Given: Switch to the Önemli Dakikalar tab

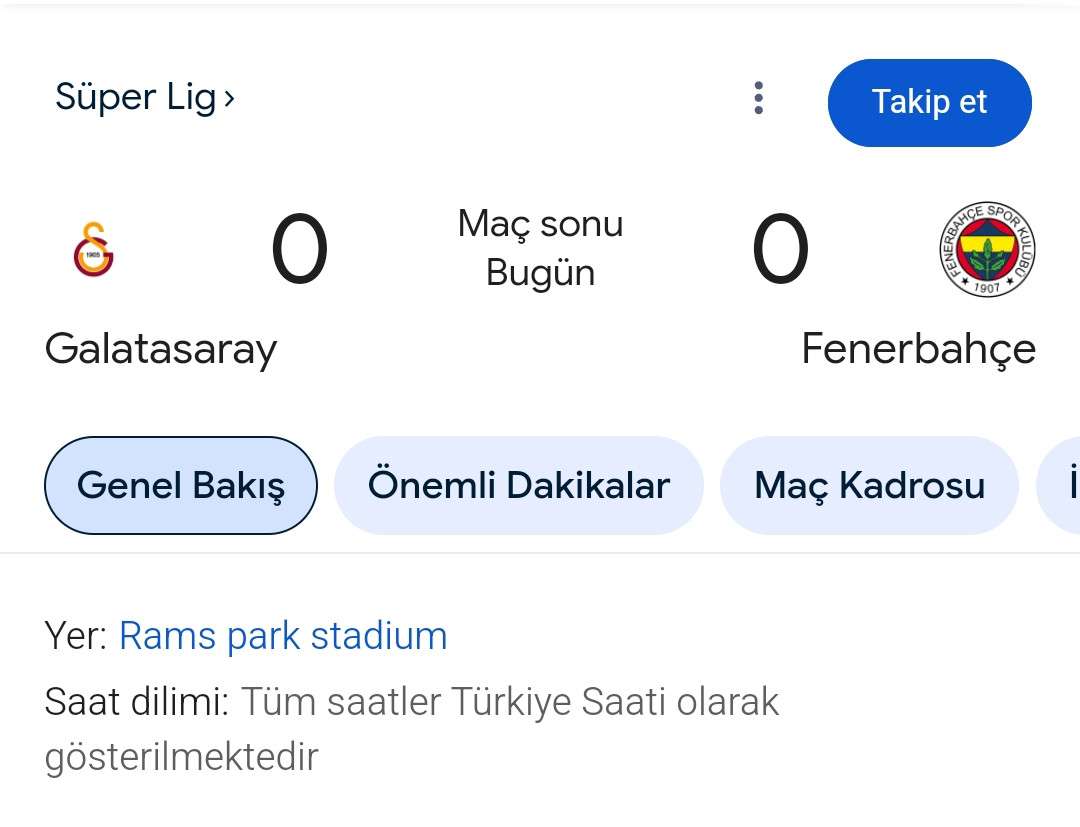Looking at the screenshot, I should click(x=518, y=486).
